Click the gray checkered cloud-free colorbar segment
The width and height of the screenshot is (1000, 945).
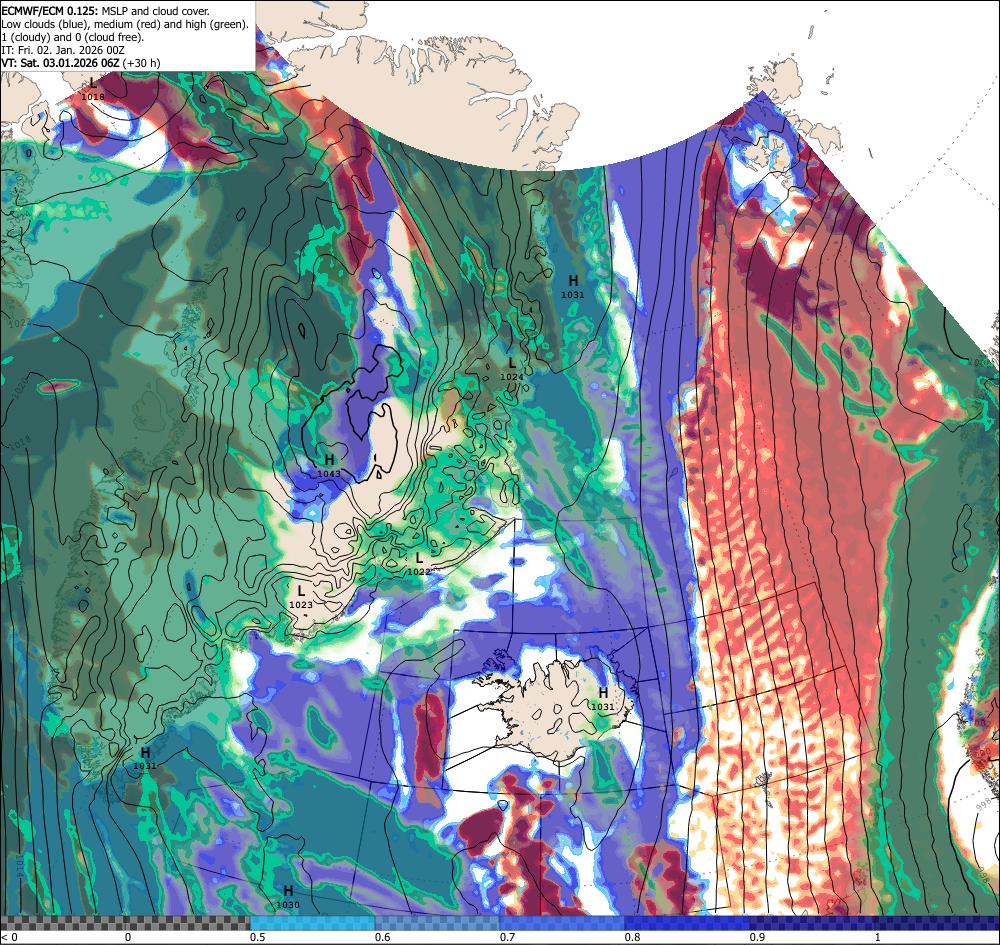coord(125,923)
